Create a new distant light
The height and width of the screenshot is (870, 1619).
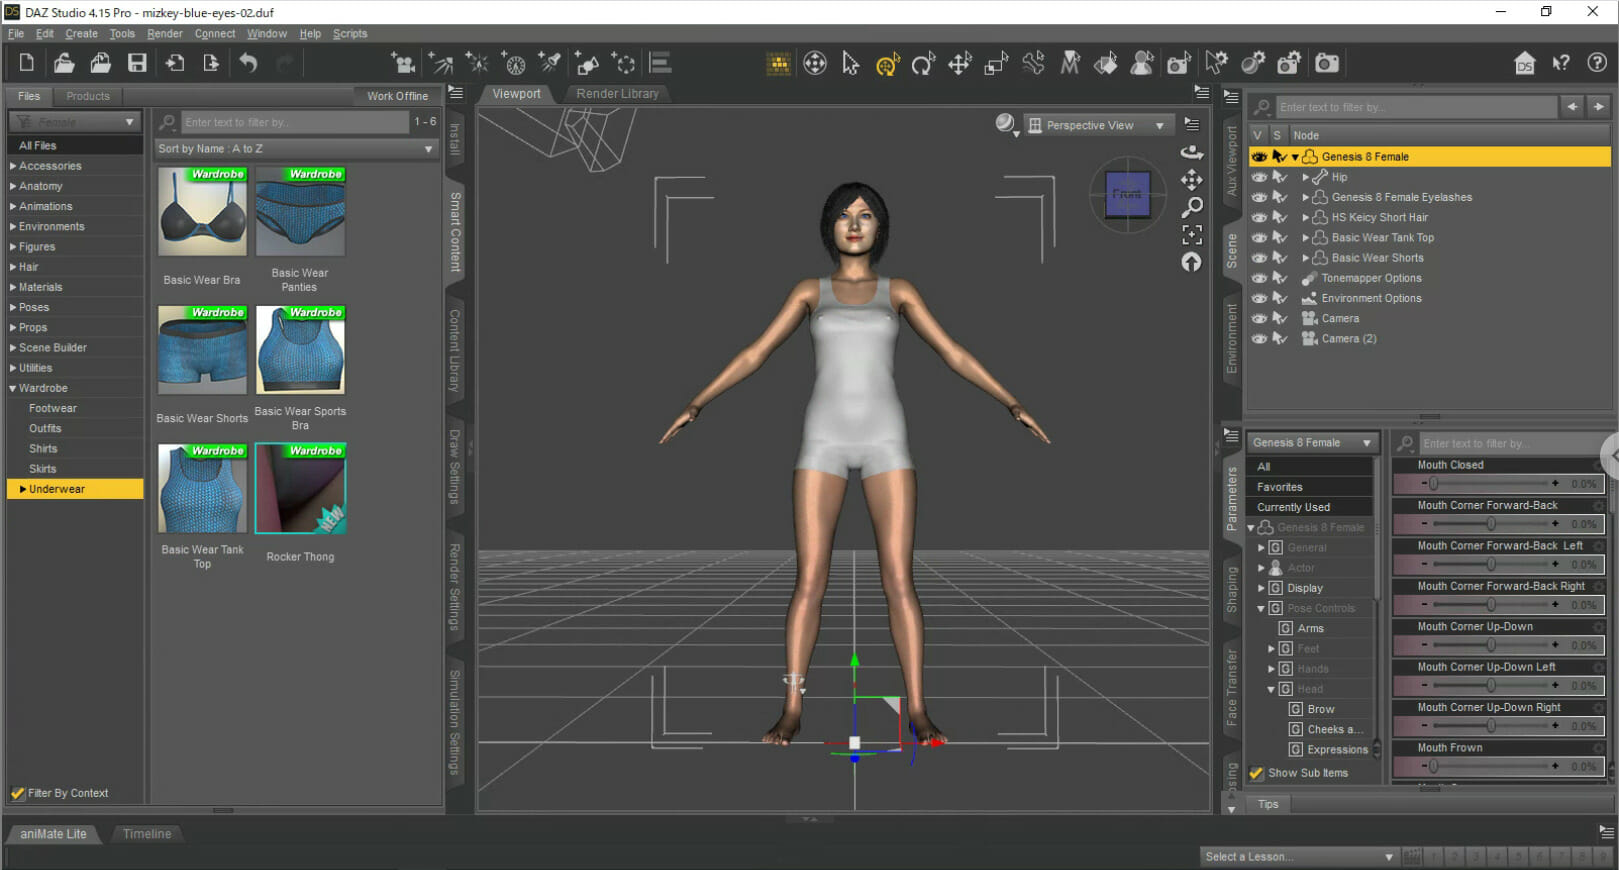pos(441,64)
